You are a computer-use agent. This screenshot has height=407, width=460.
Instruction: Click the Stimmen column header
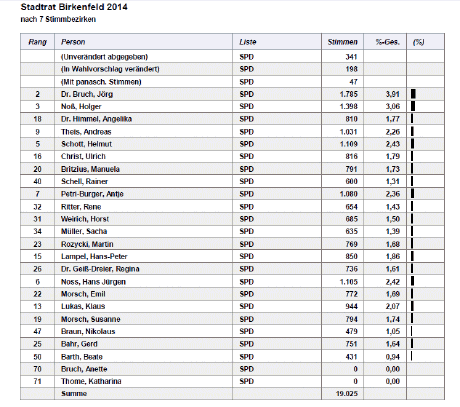tap(342, 42)
